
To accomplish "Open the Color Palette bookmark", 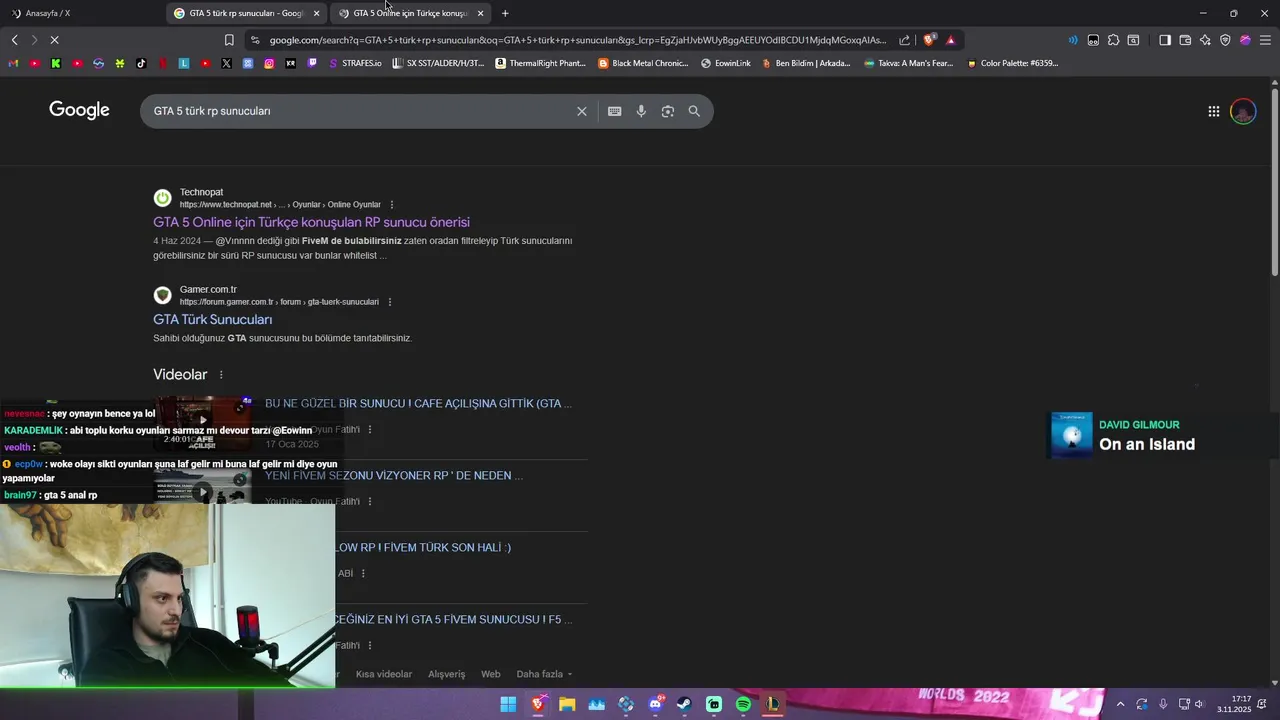I will click(1012, 63).
